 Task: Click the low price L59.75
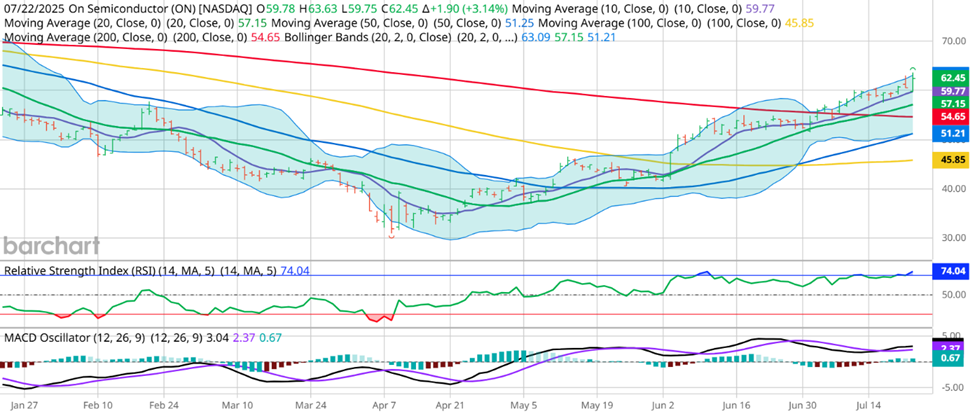357,8
